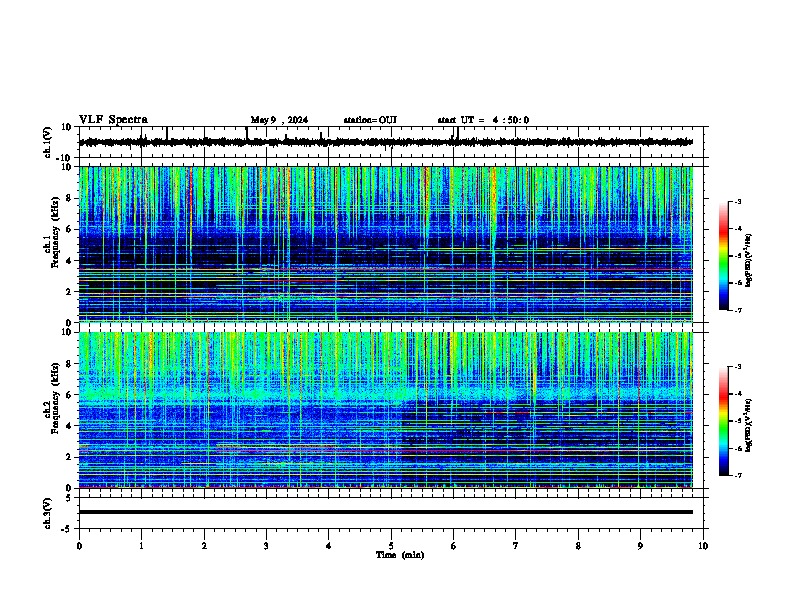Select the "ch.2 Frequency (kHz)" axis label
Image resolution: width=792 pixels, height=612 pixels.
tap(50, 398)
